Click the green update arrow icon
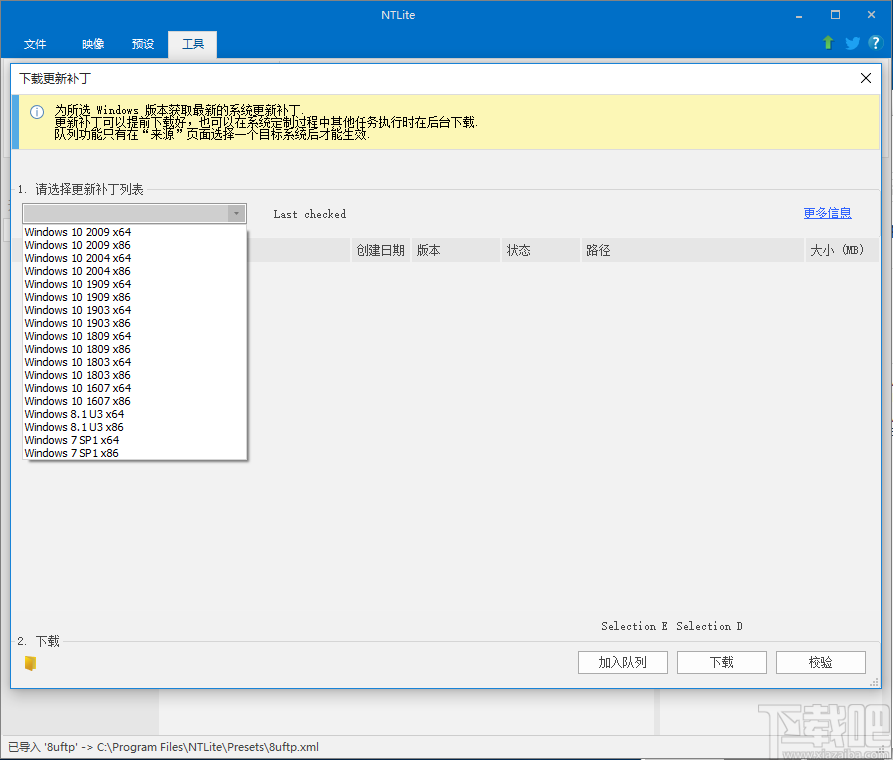This screenshot has width=893, height=760. (x=827, y=44)
